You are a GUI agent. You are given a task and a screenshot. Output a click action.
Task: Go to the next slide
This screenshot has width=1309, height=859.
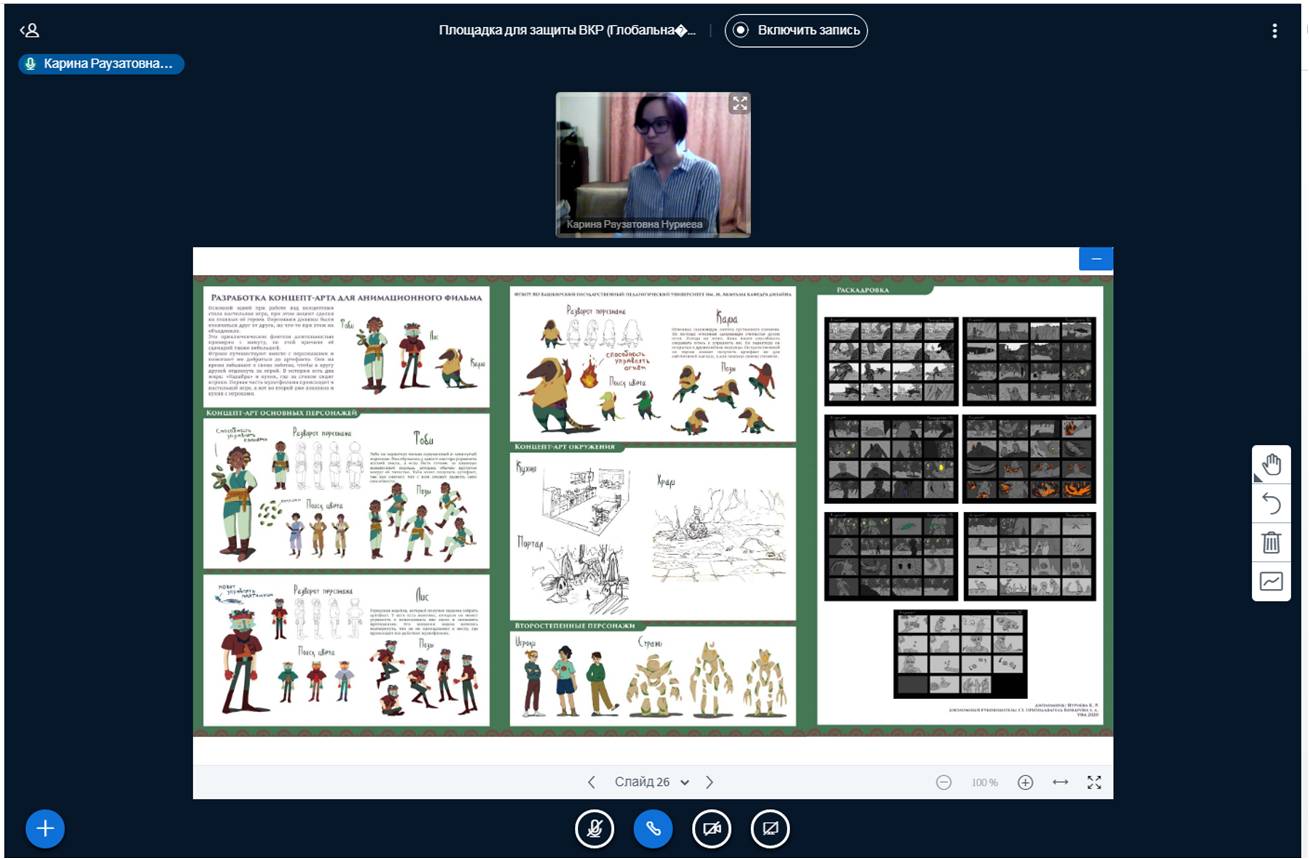point(710,782)
